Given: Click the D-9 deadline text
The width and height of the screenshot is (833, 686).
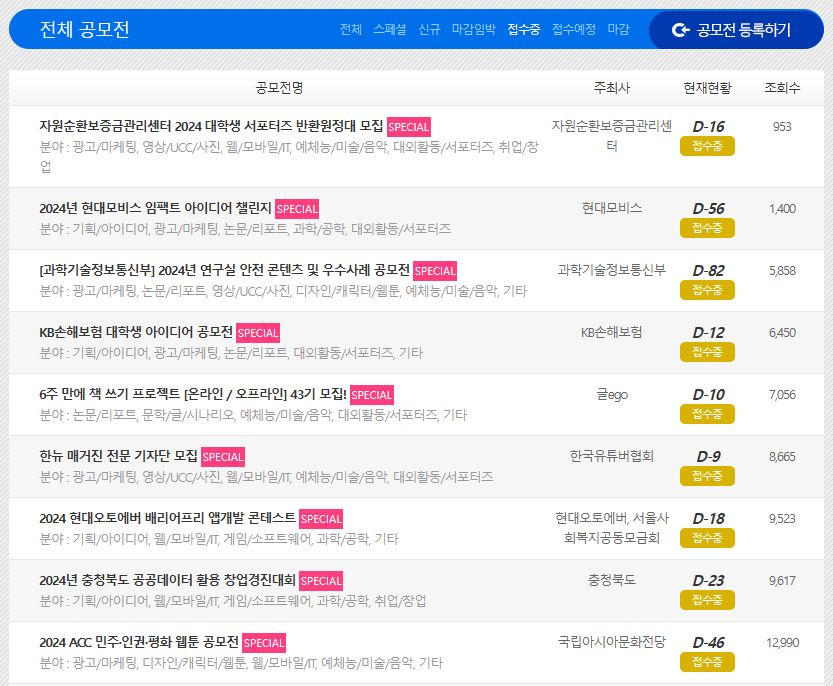Looking at the screenshot, I should [x=708, y=456].
